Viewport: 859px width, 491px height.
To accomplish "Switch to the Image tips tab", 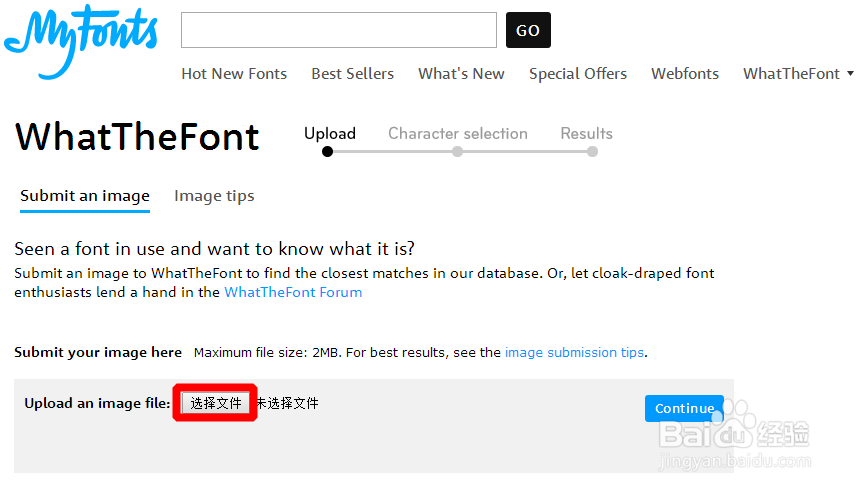I will [x=214, y=196].
